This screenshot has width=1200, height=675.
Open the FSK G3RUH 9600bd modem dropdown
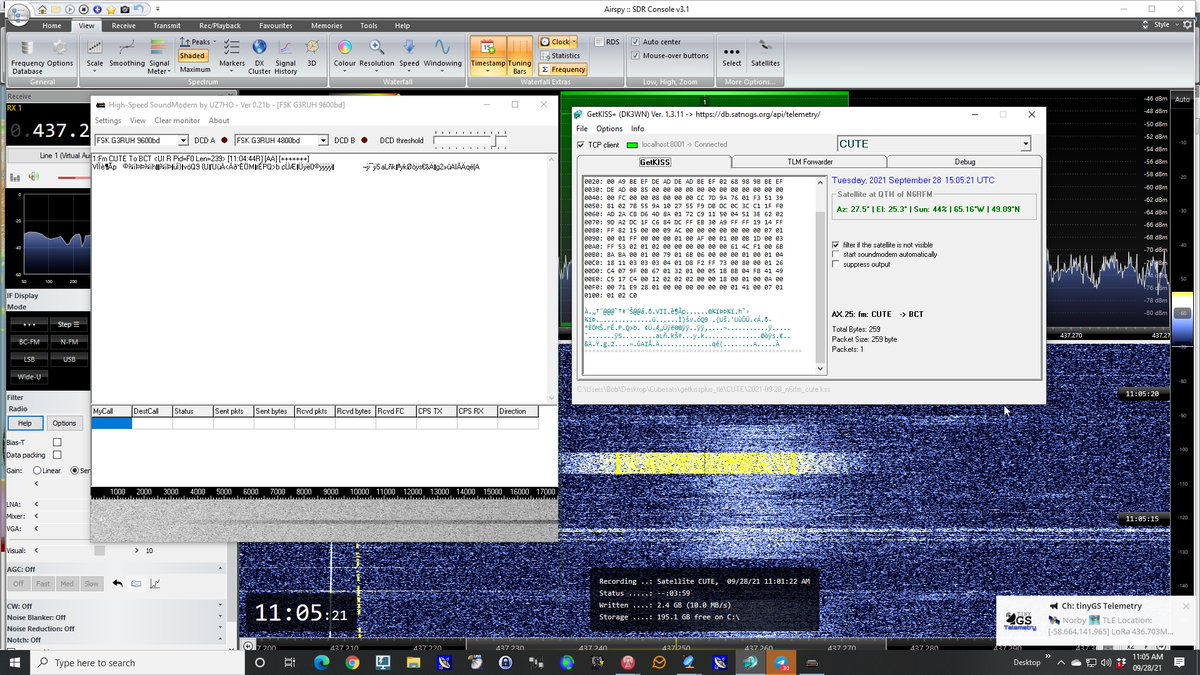183,141
